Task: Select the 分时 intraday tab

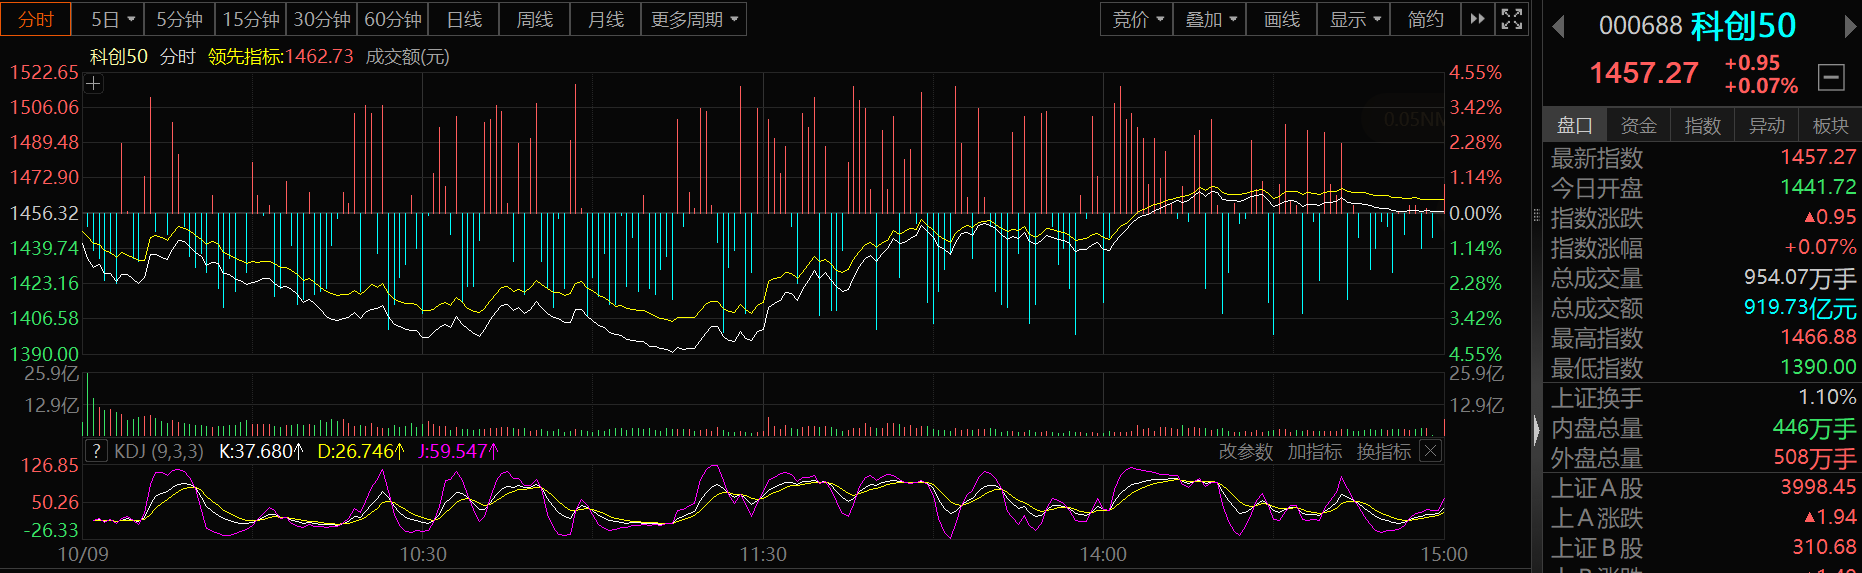Action: coord(36,19)
